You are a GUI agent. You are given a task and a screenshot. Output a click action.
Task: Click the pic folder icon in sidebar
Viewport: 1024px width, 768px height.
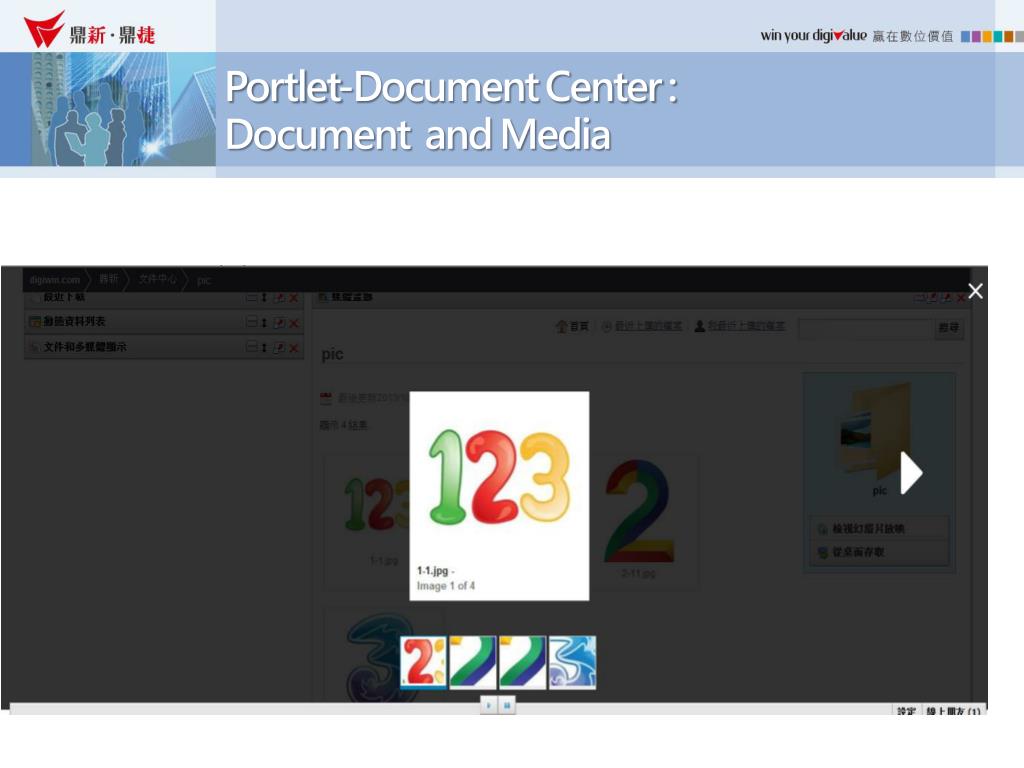[x=875, y=431]
